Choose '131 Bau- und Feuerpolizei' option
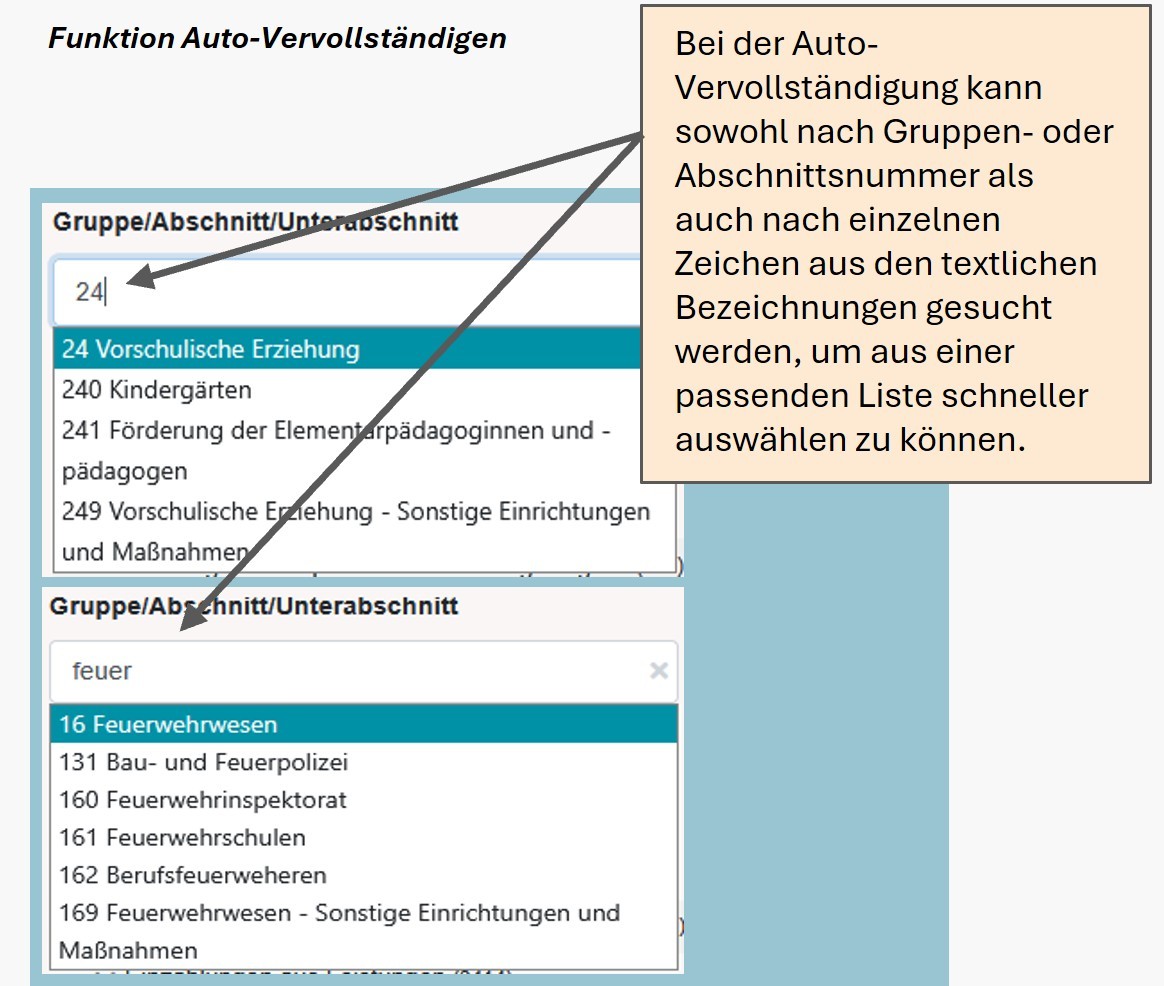1164x986 pixels. [x=203, y=762]
